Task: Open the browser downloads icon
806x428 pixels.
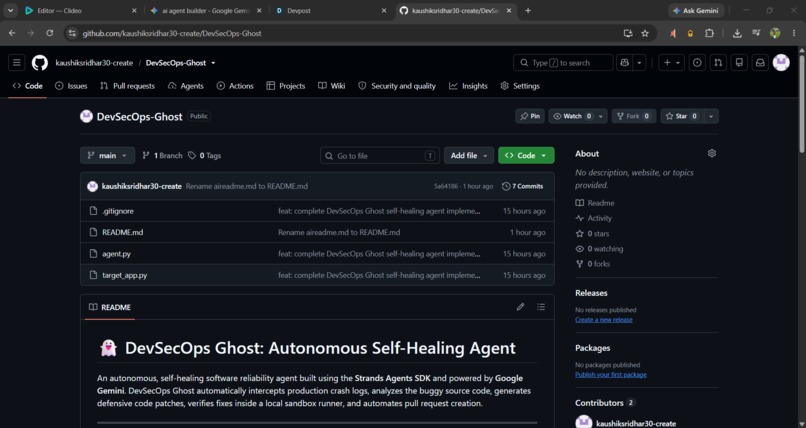Action: [737, 33]
